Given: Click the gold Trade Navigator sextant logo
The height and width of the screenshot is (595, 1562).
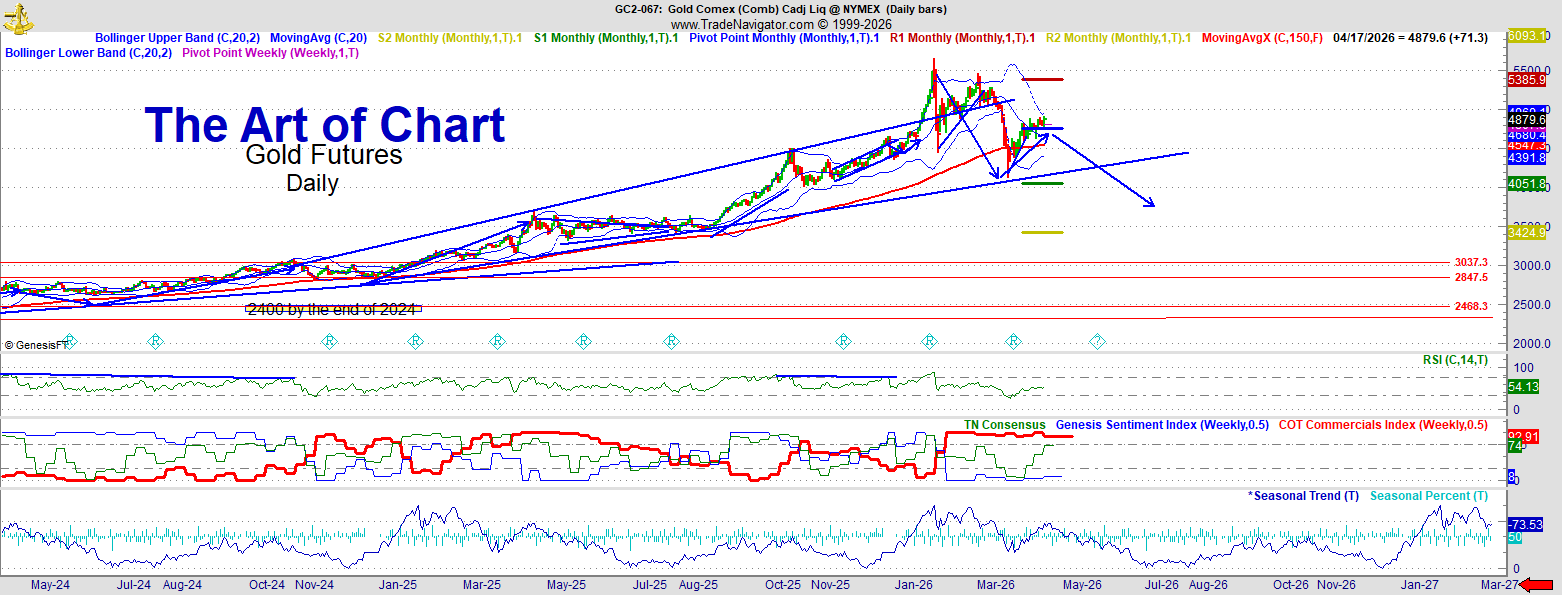Looking at the screenshot, I should click(x=17, y=16).
